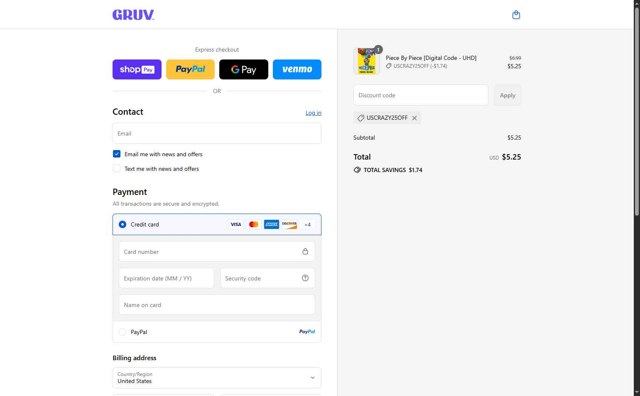Click the American Express icon

coord(271,225)
